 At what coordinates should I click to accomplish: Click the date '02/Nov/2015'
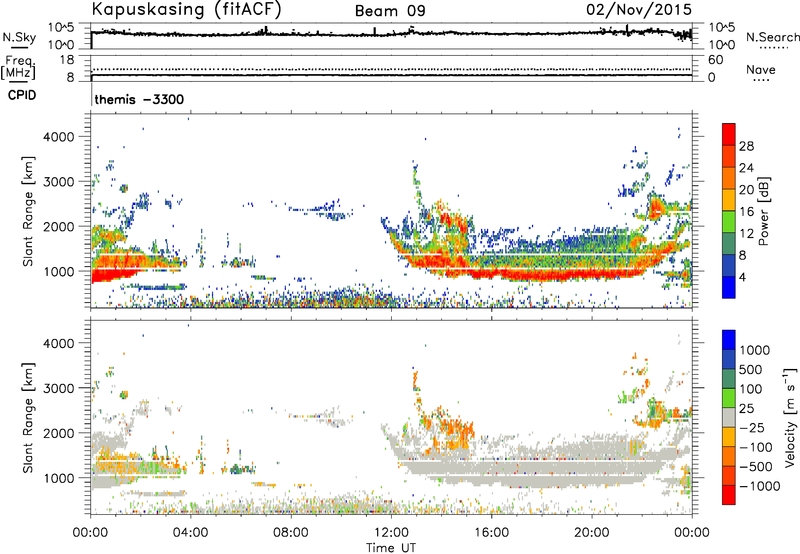point(639,9)
